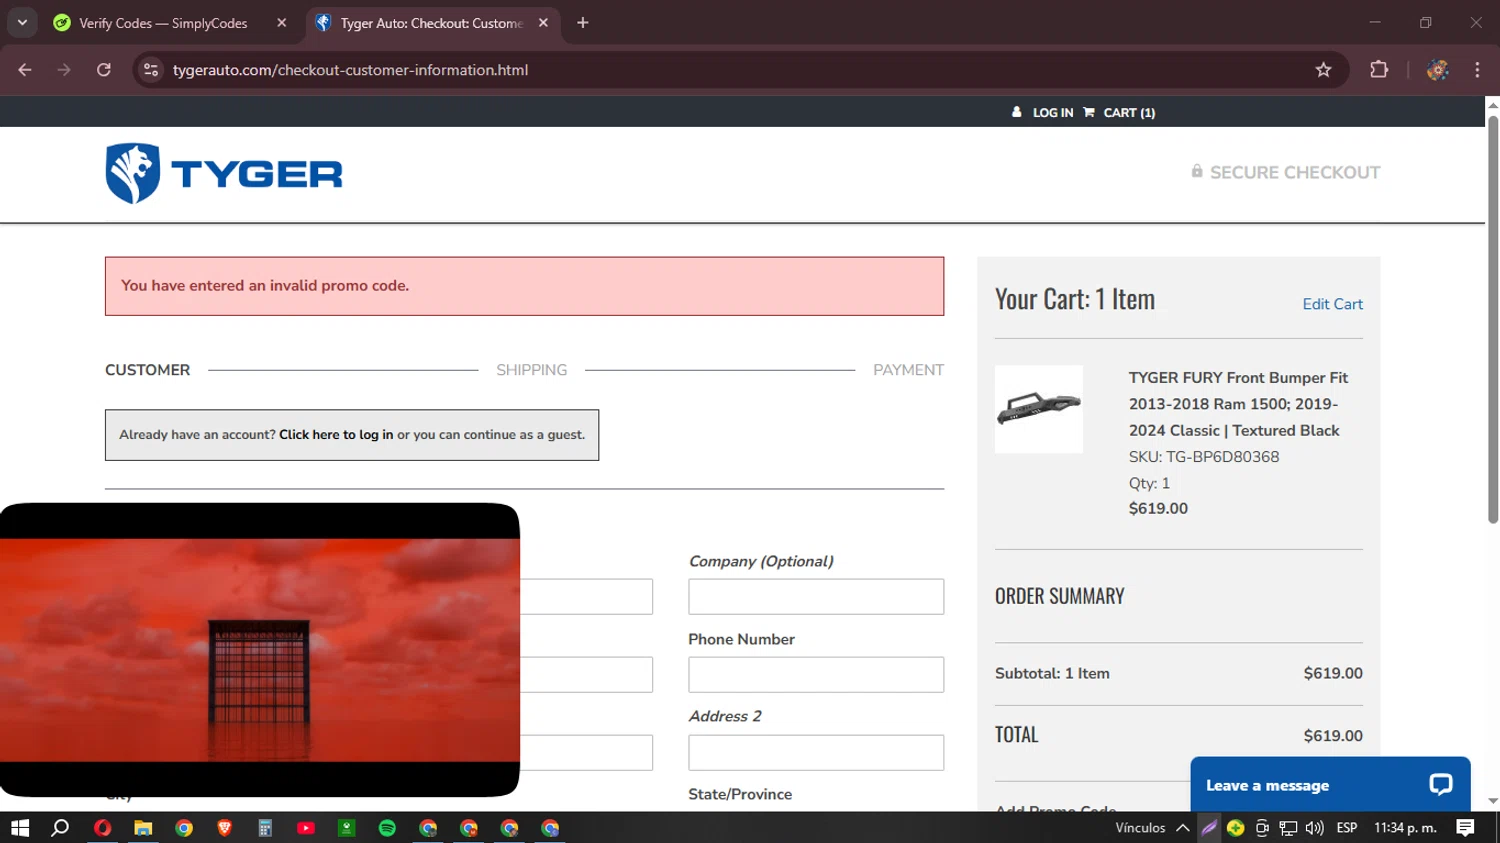Click the TYGER FURY bumper product thumbnail
The image size is (1500, 843).
point(1039,409)
